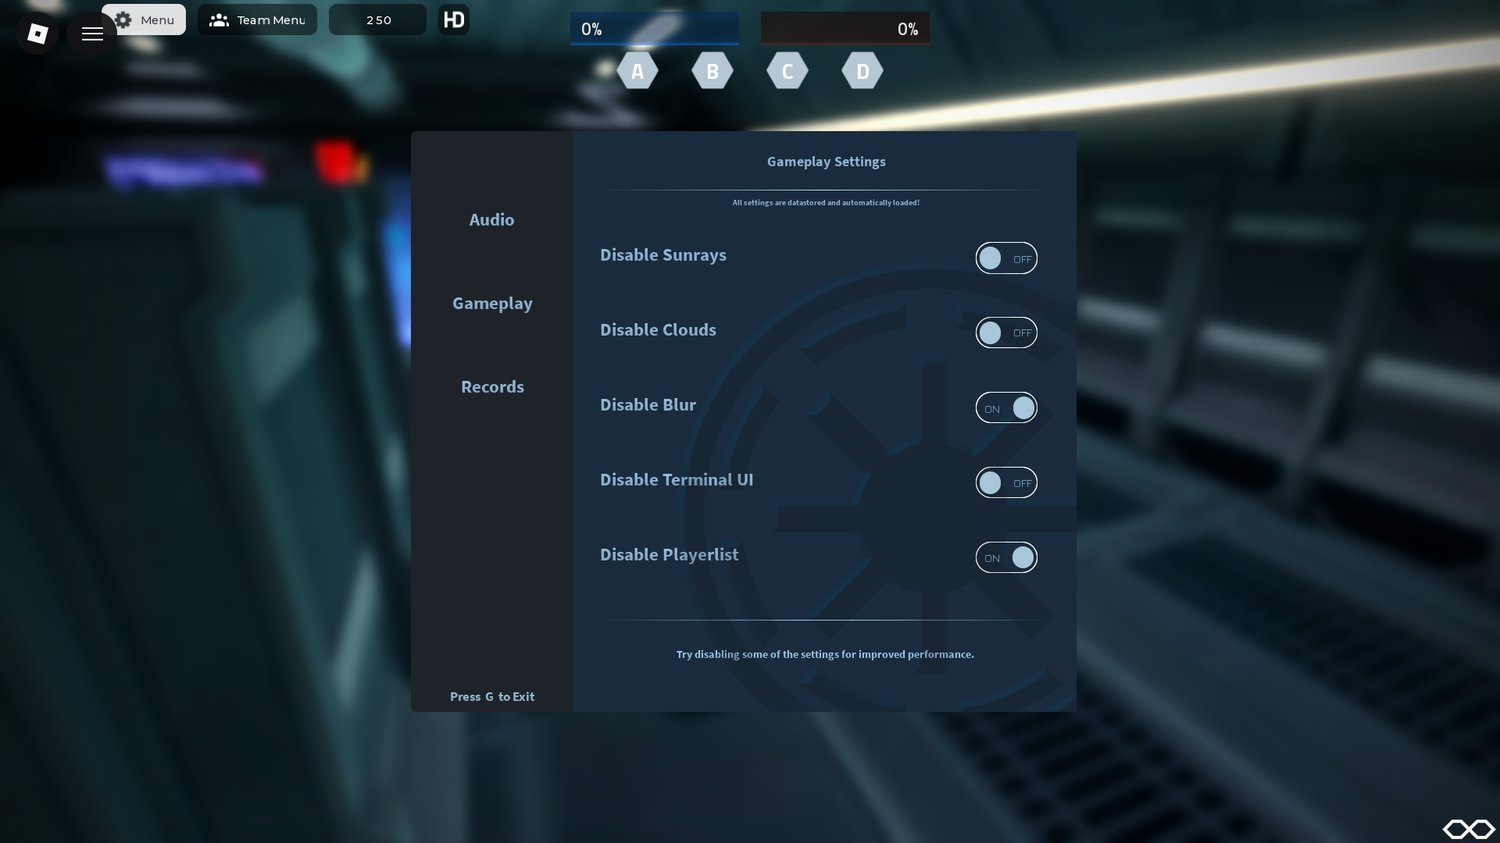Turn off the Disable Playerlist switch
Viewport: 1500px width, 843px height.
coord(1006,558)
